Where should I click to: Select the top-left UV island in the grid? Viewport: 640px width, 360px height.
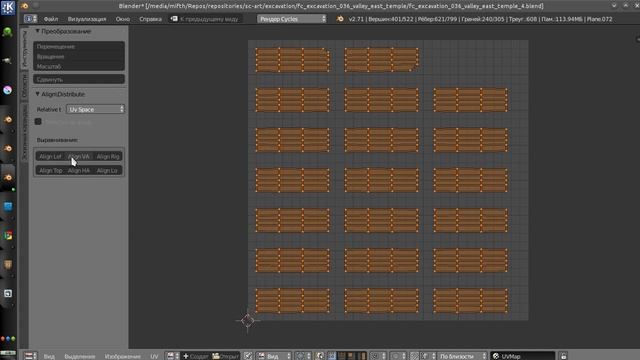pos(292,60)
